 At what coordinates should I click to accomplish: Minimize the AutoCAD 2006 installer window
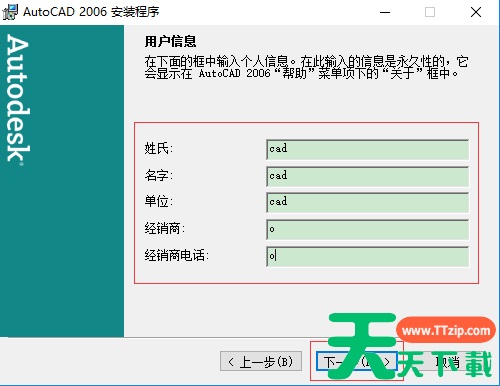385,12
